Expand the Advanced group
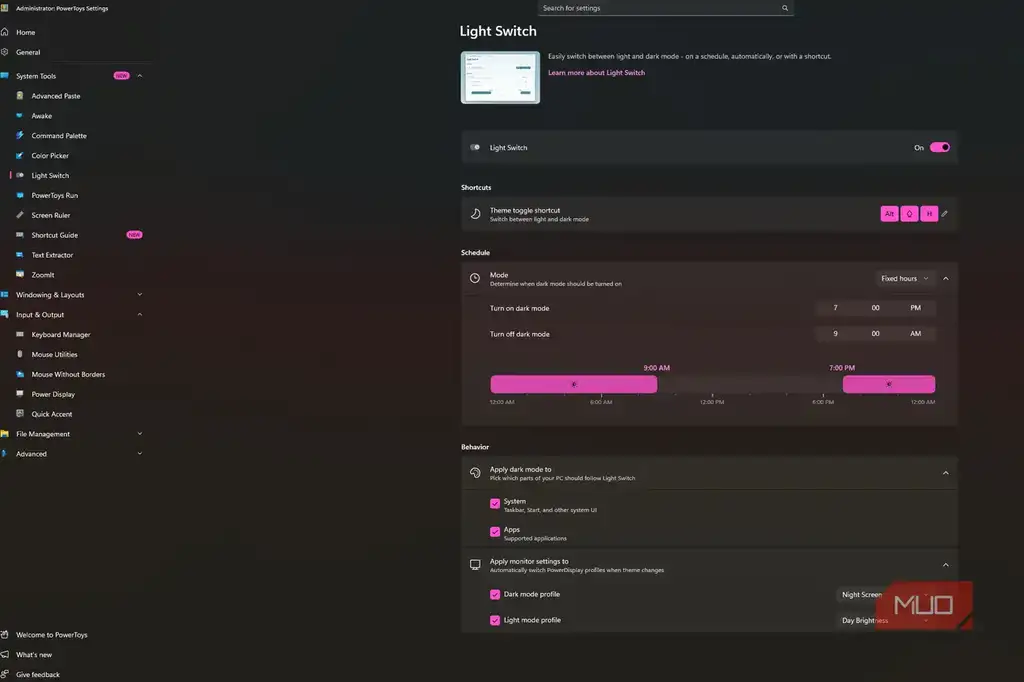This screenshot has width=1024, height=682. tap(140, 453)
